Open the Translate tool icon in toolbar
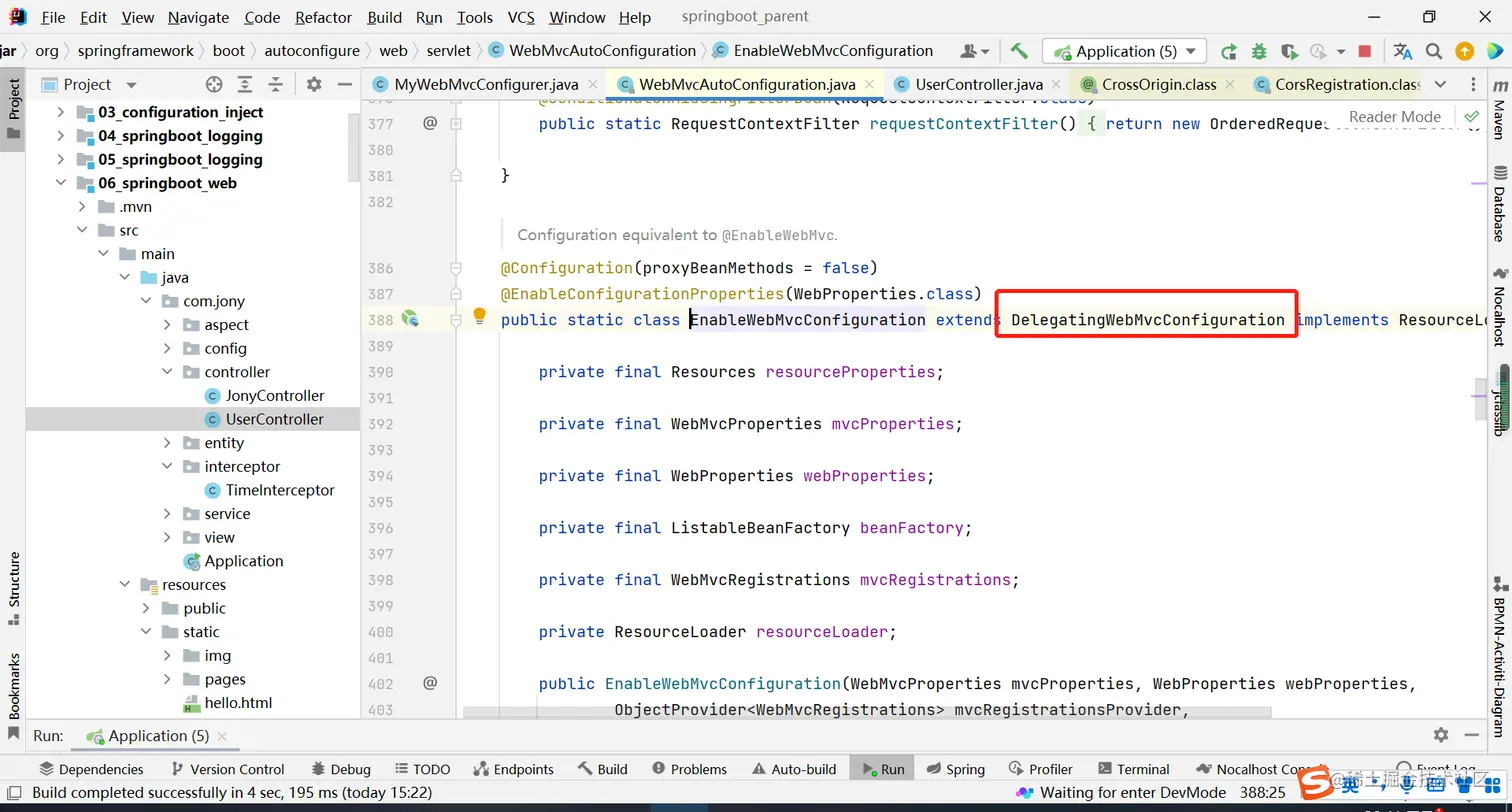Viewport: 1512px width, 812px height. [1403, 51]
